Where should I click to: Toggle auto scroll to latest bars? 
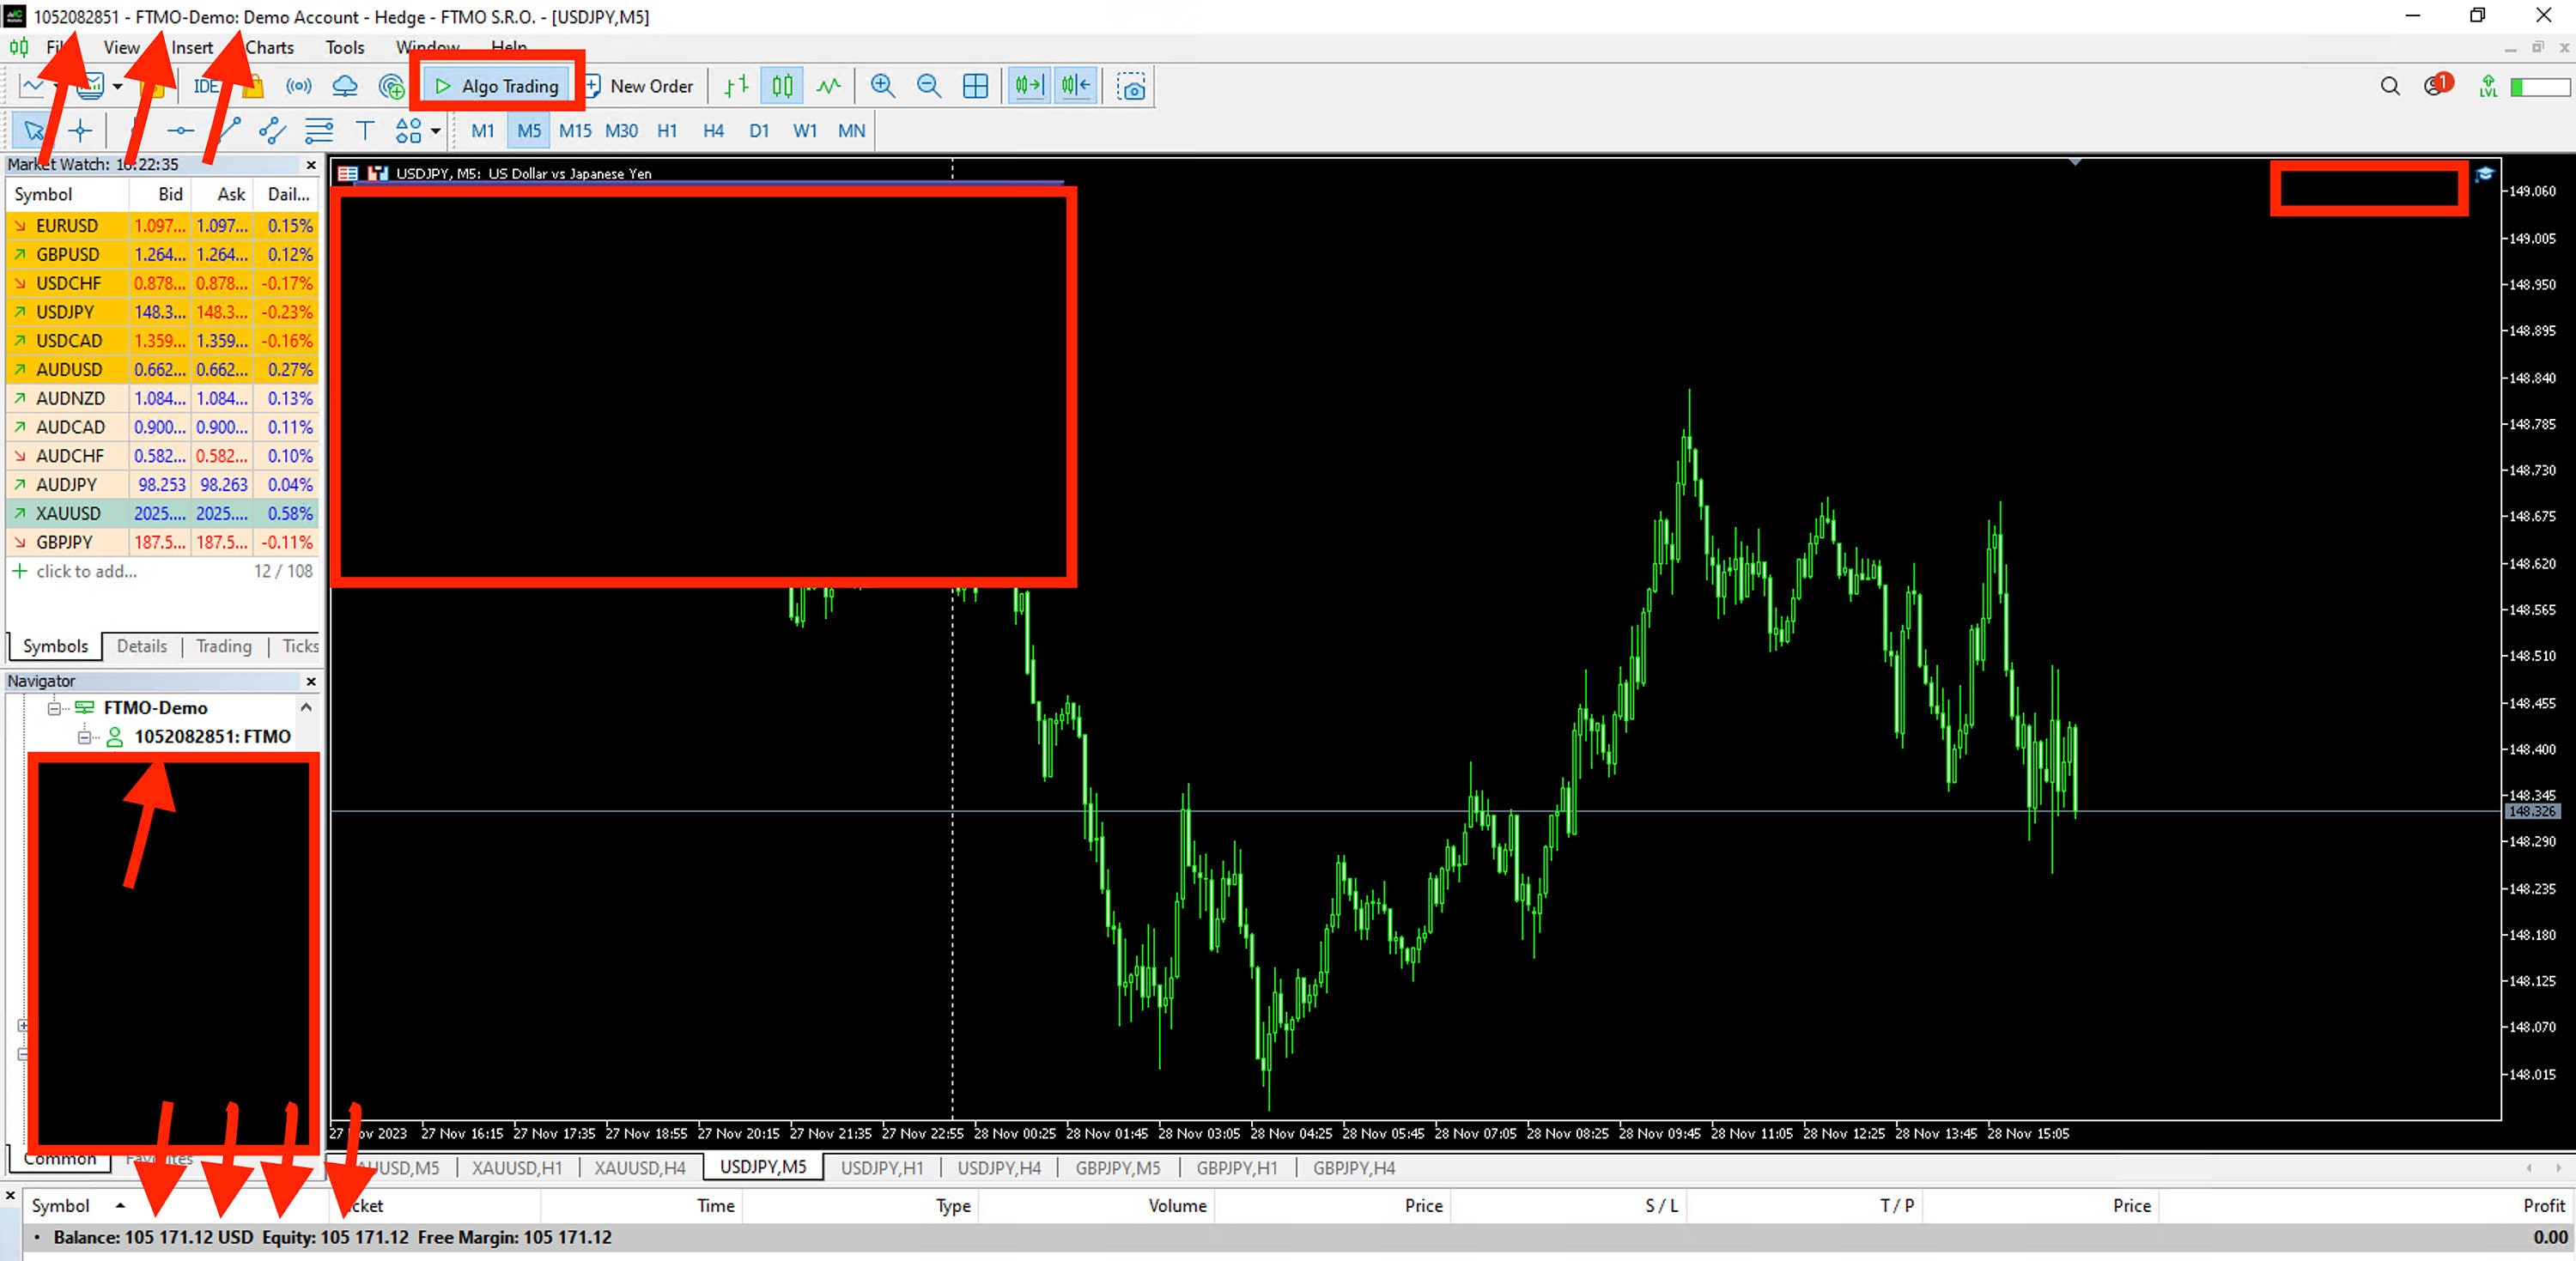click(1027, 86)
